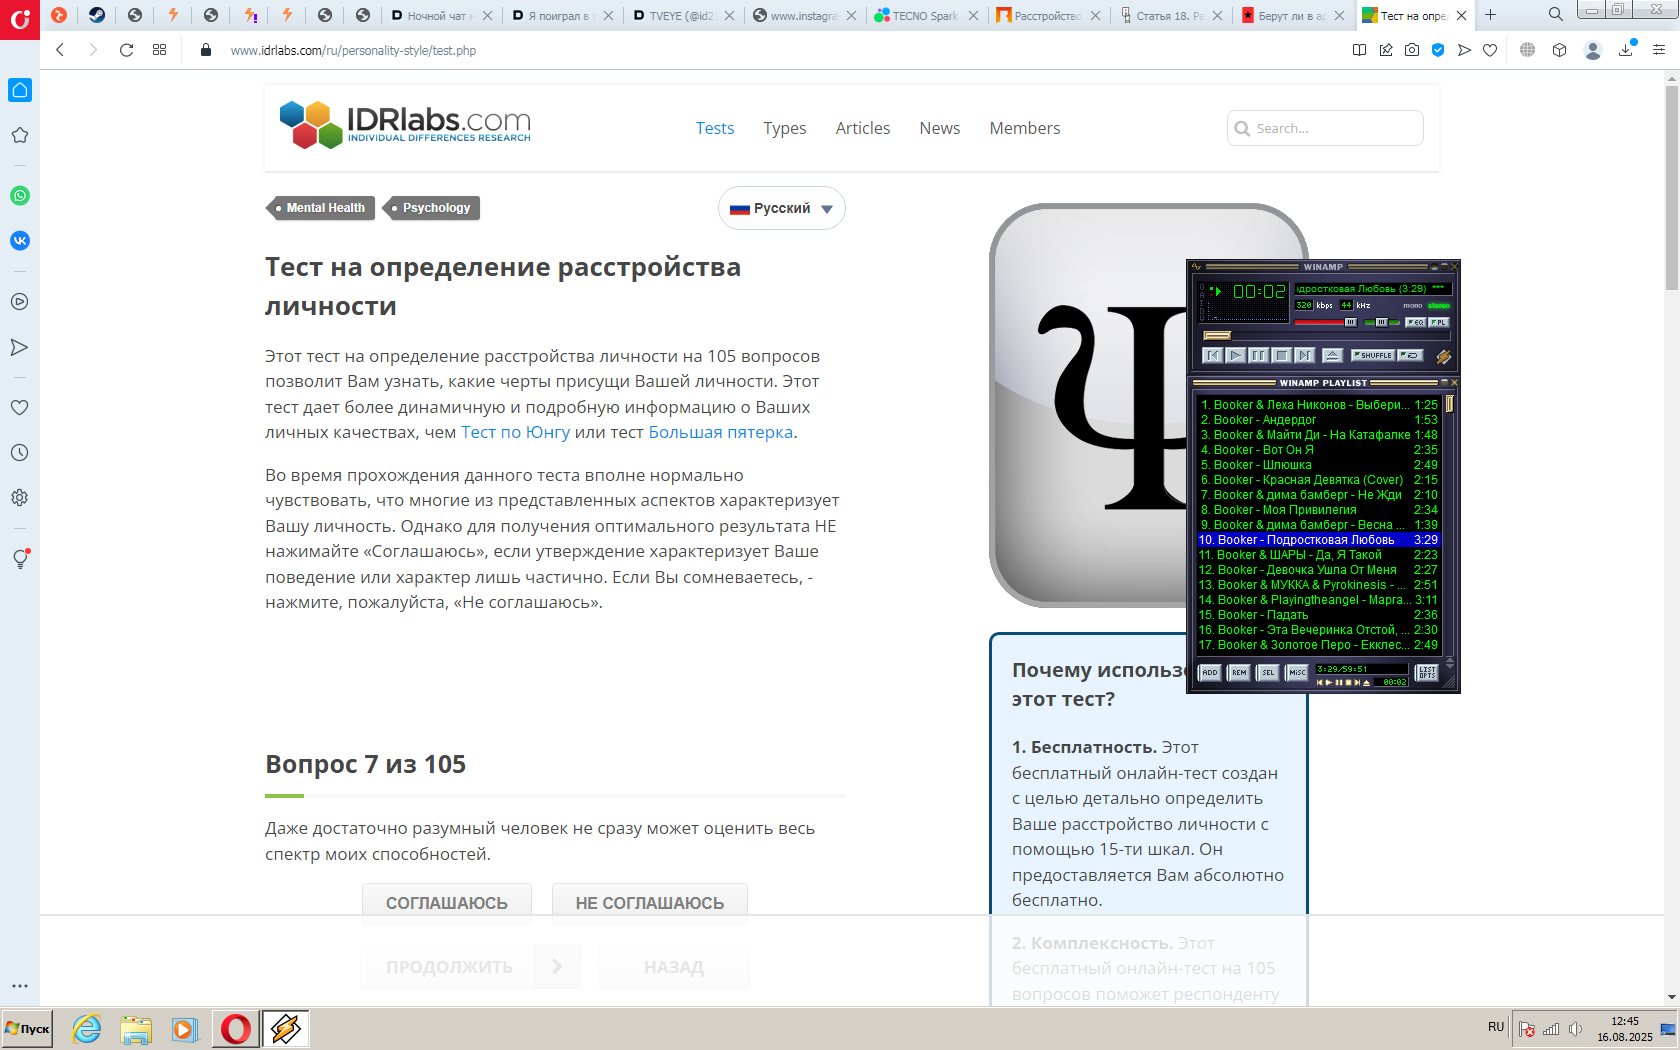Click MISC button in Winamp playlist
This screenshot has width=1680, height=1050.
(x=1297, y=672)
